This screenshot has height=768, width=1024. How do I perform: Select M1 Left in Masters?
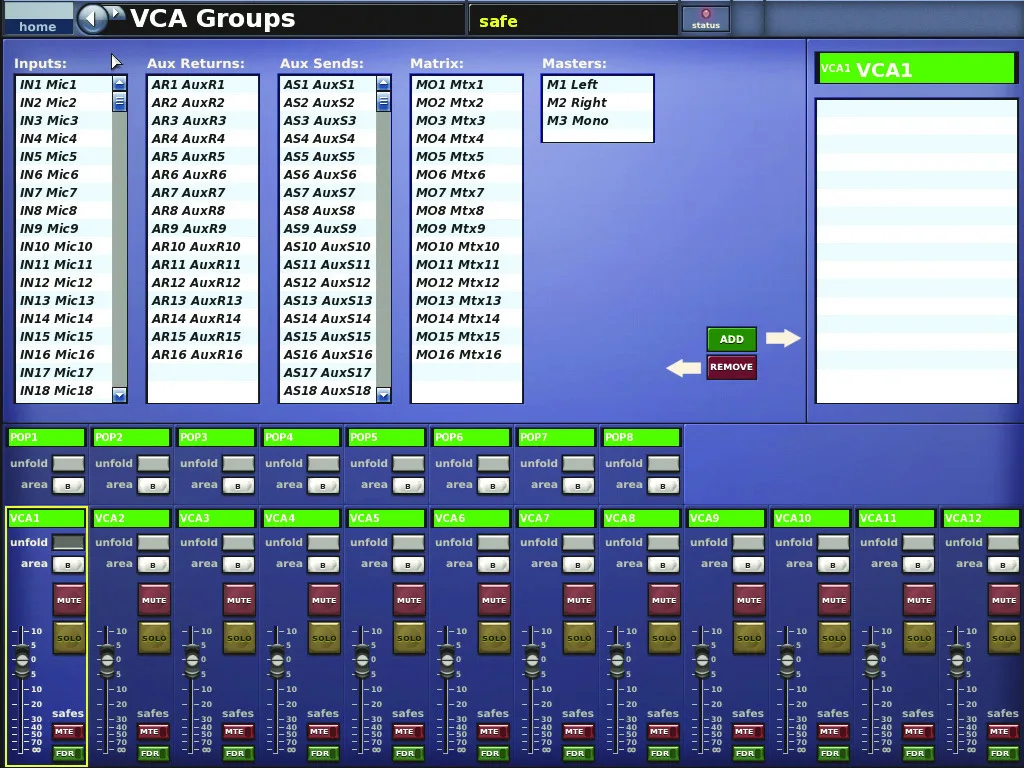597,84
